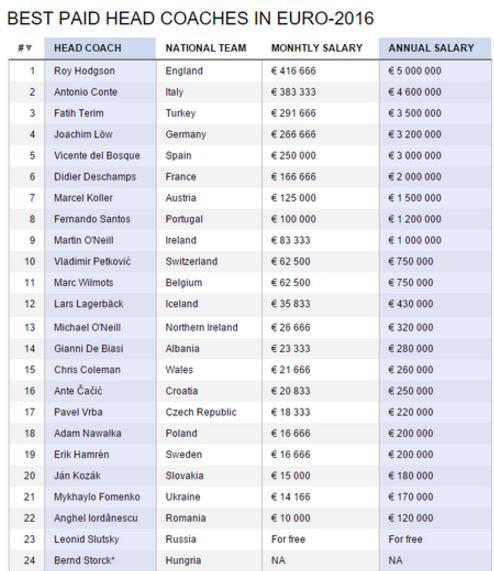Screen dimensions: 494x571
Task: Sort by MONHTLY SALARY column header
Action: coord(317,48)
